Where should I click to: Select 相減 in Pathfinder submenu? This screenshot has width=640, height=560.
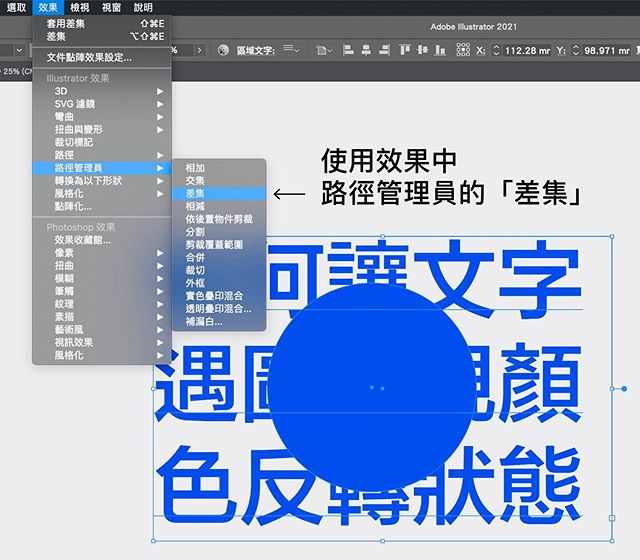[219, 206]
